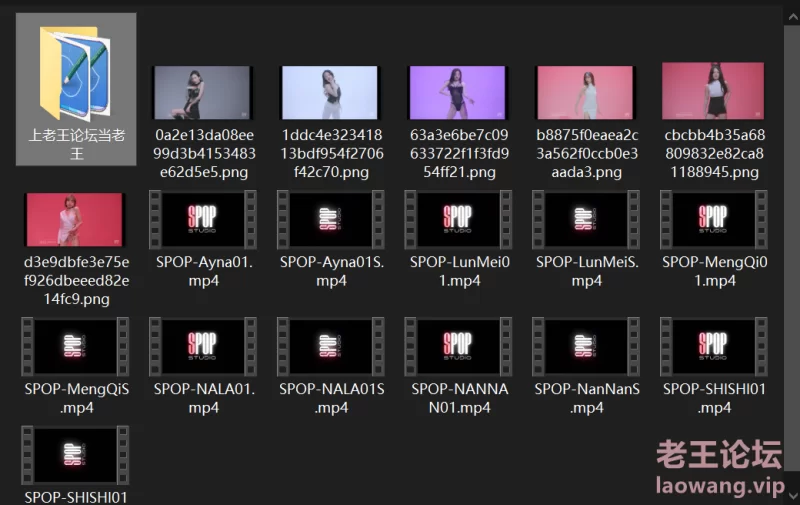Click the file name SPOP-MengQiS.mp4
The height and width of the screenshot is (505, 800).
77,398
